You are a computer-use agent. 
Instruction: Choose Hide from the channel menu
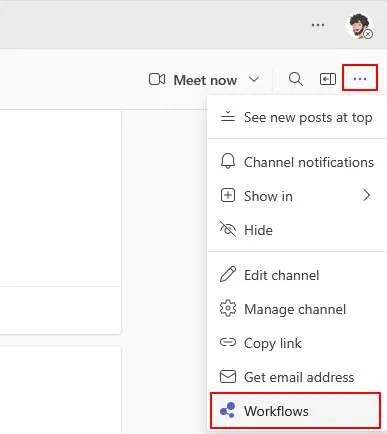(x=296, y=230)
